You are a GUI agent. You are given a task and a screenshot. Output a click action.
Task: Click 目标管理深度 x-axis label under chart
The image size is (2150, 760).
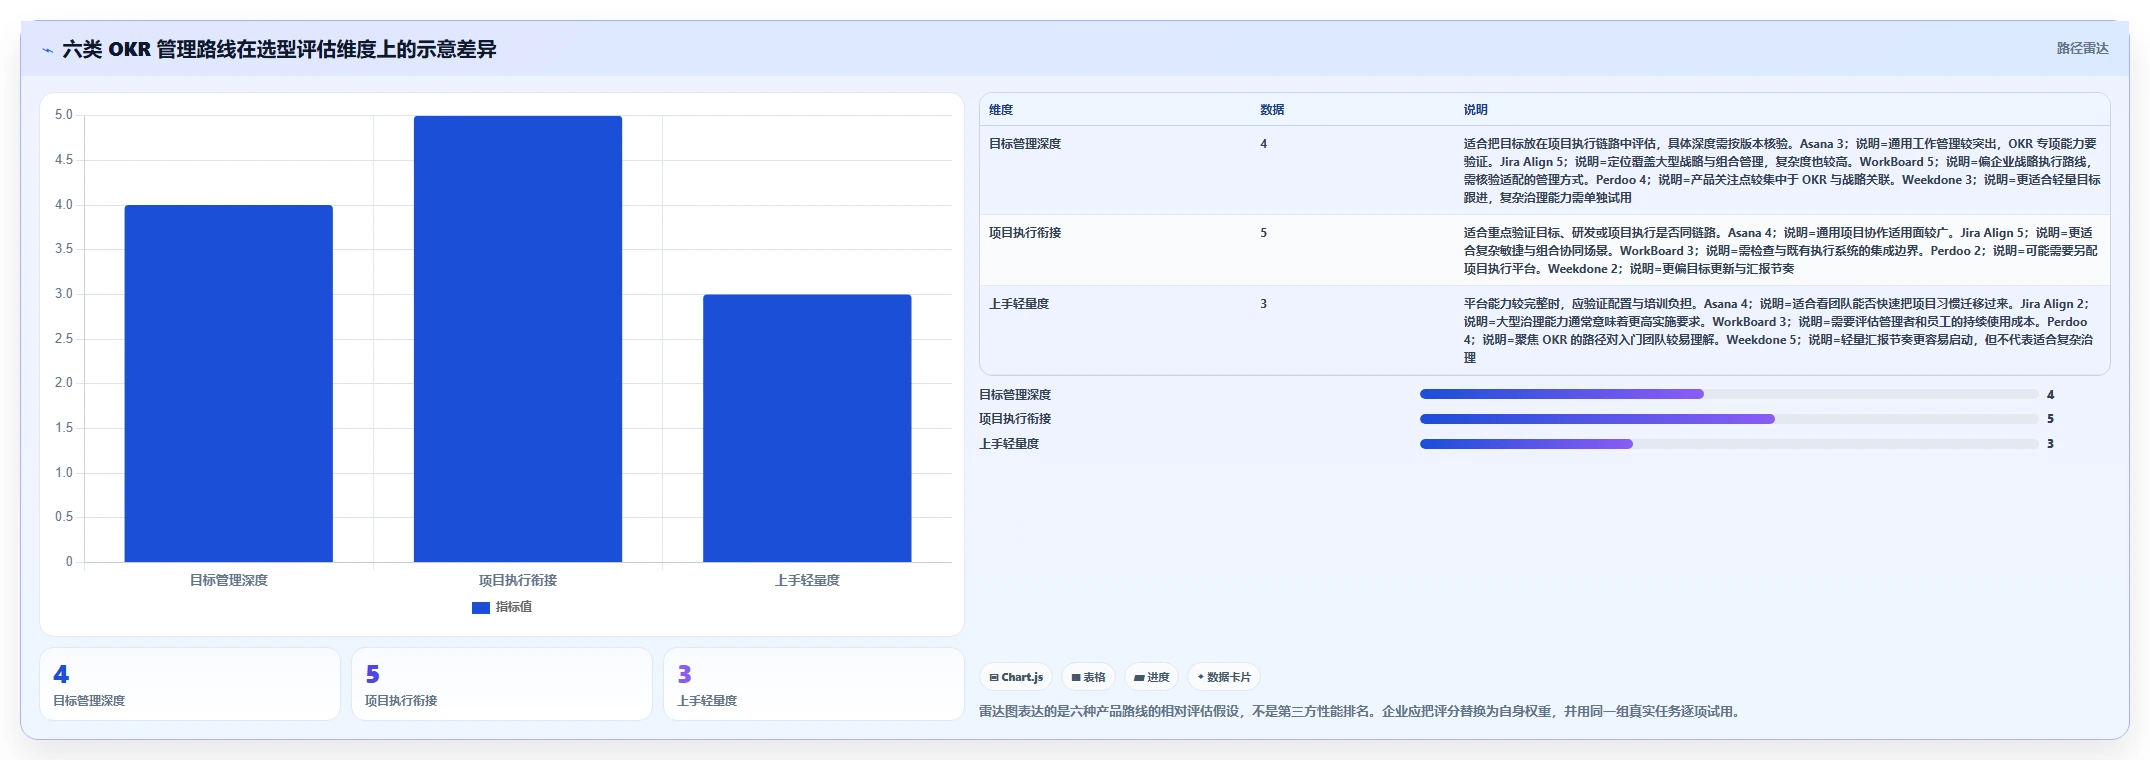click(x=229, y=580)
